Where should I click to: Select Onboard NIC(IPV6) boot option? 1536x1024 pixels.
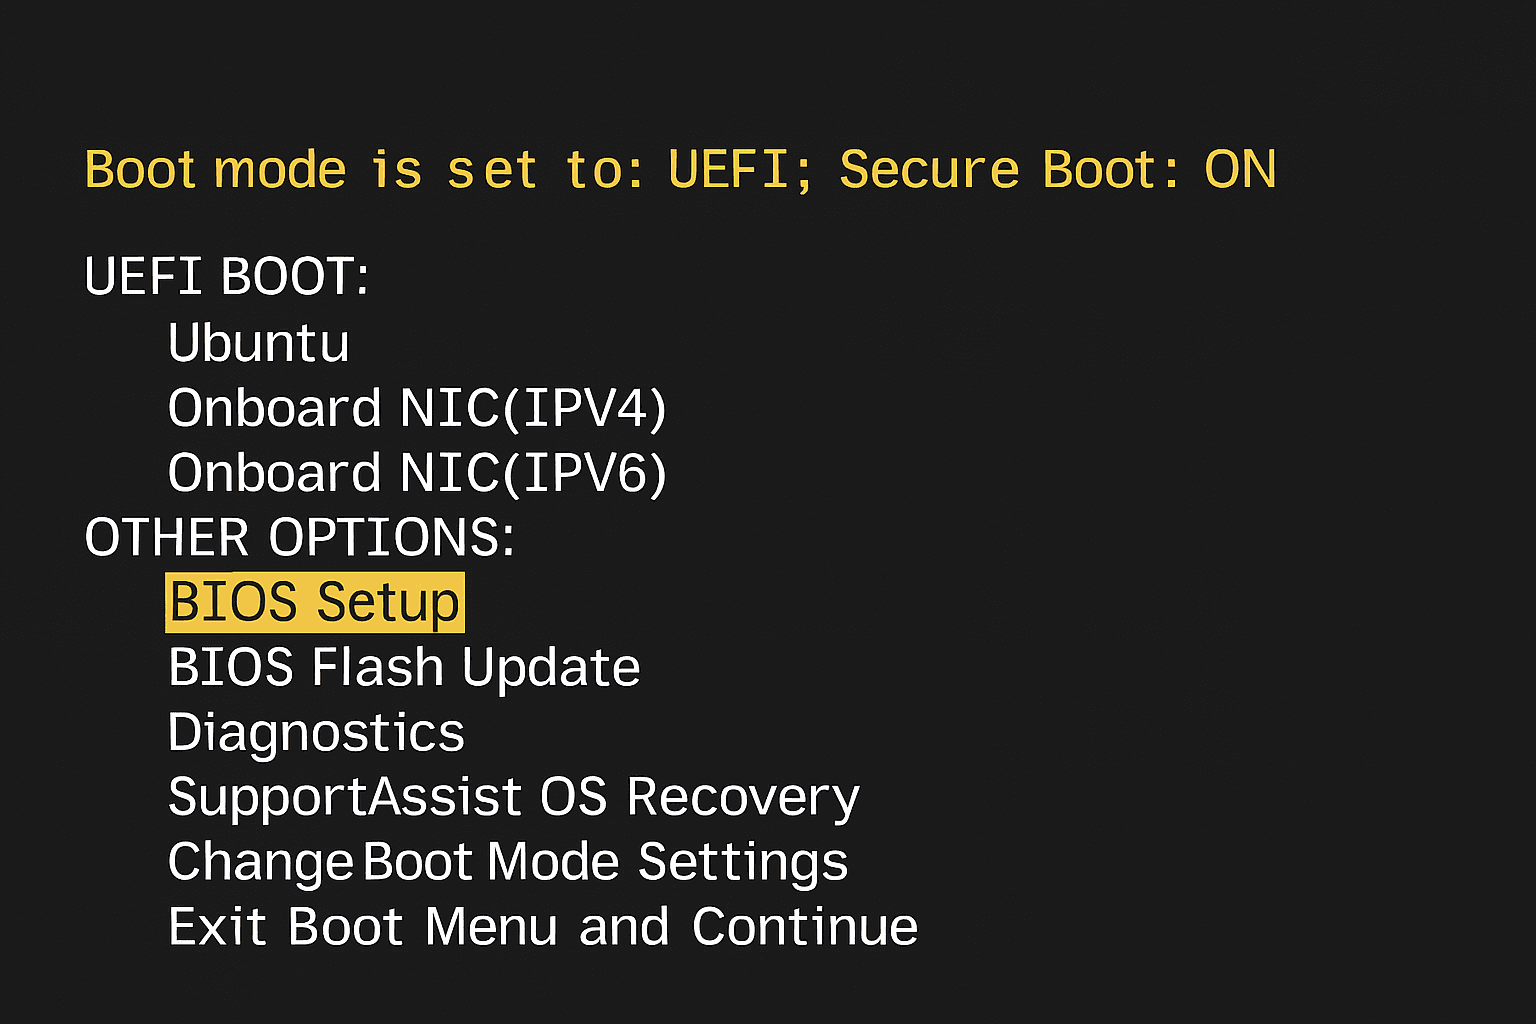click(x=417, y=473)
